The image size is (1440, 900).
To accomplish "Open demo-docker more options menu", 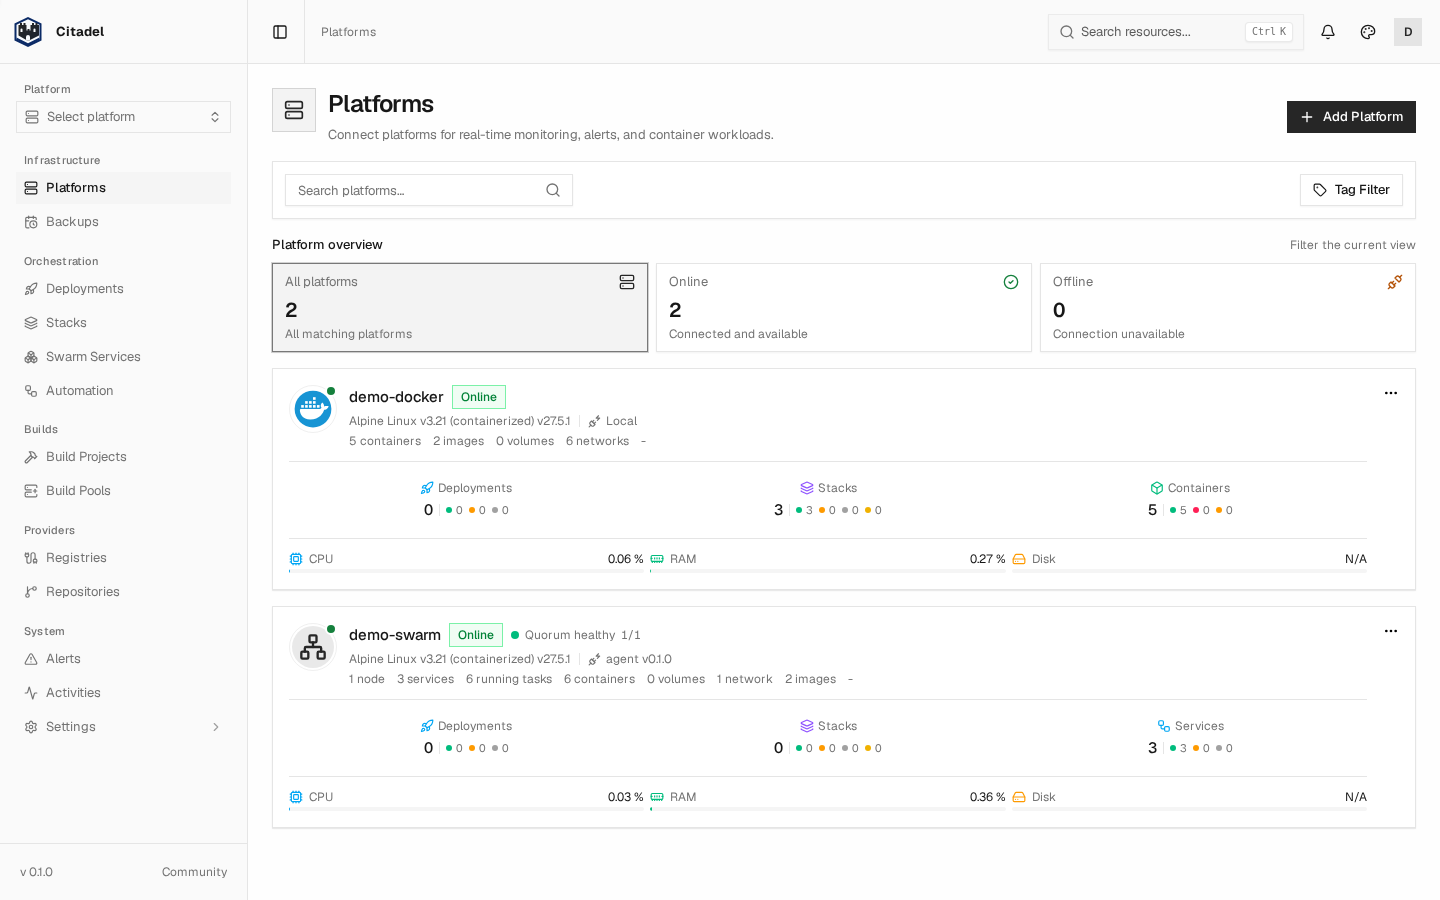I will (x=1391, y=393).
